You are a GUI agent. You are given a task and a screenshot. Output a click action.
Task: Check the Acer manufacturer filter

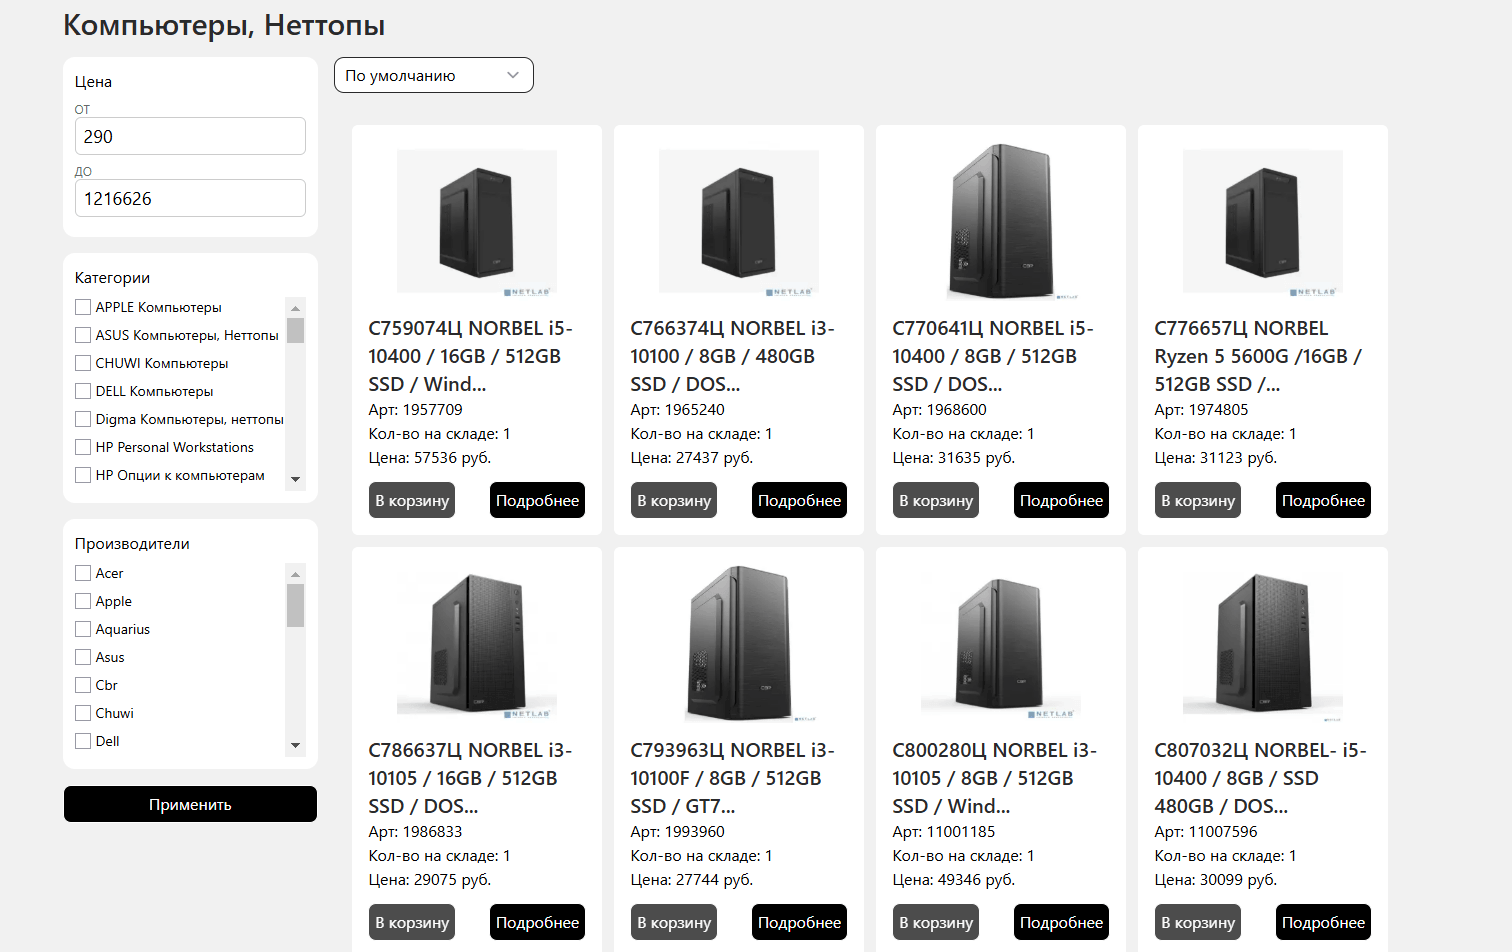click(83, 573)
